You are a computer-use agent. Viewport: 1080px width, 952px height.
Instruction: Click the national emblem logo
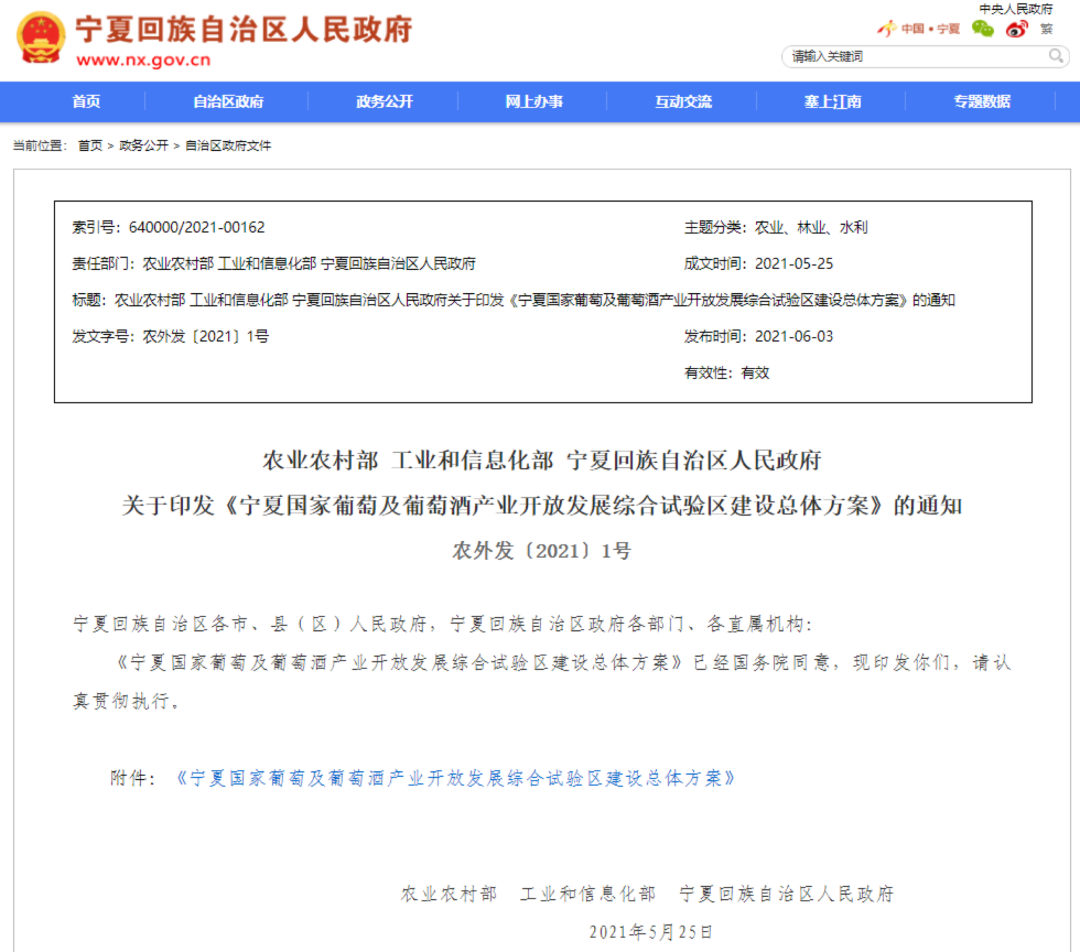click(40, 37)
